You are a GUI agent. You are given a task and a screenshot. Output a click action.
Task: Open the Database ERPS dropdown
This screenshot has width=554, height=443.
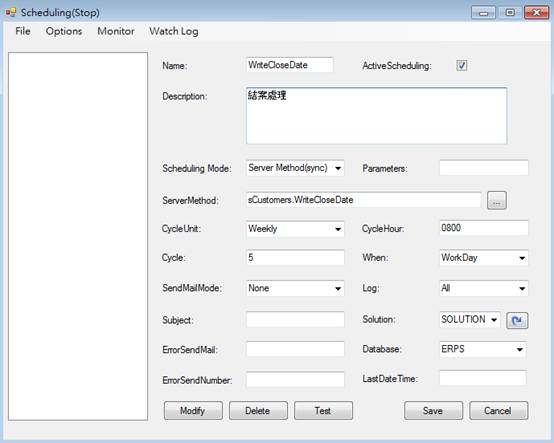(x=483, y=349)
